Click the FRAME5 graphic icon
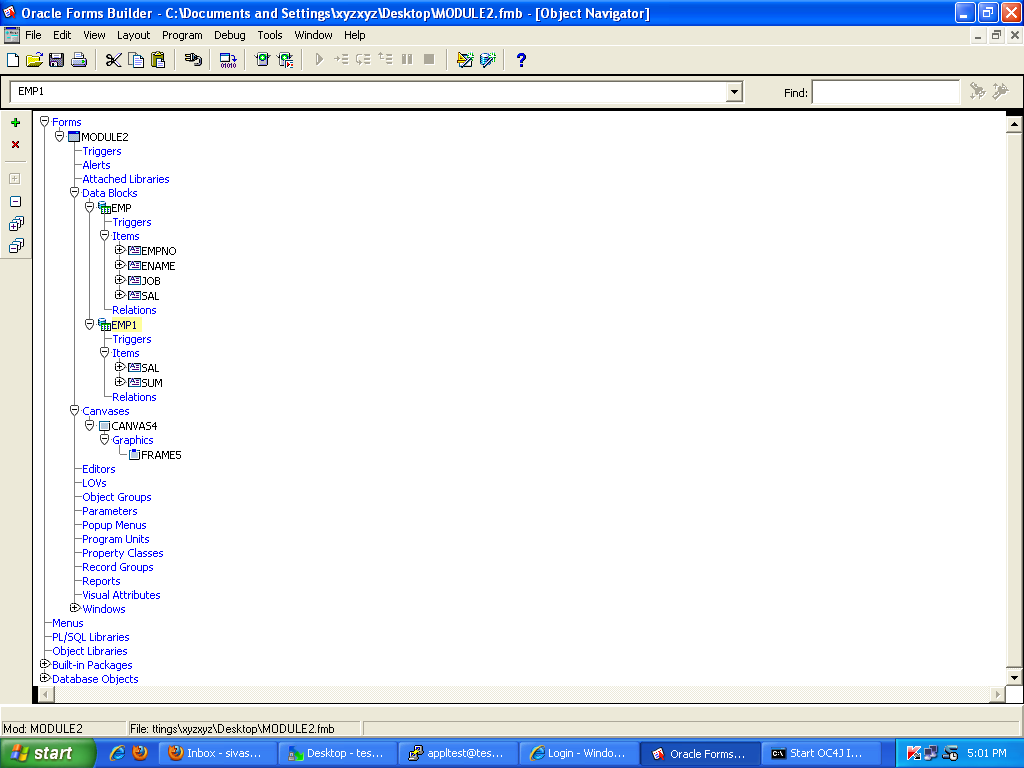This screenshot has height=768, width=1024. click(x=134, y=455)
